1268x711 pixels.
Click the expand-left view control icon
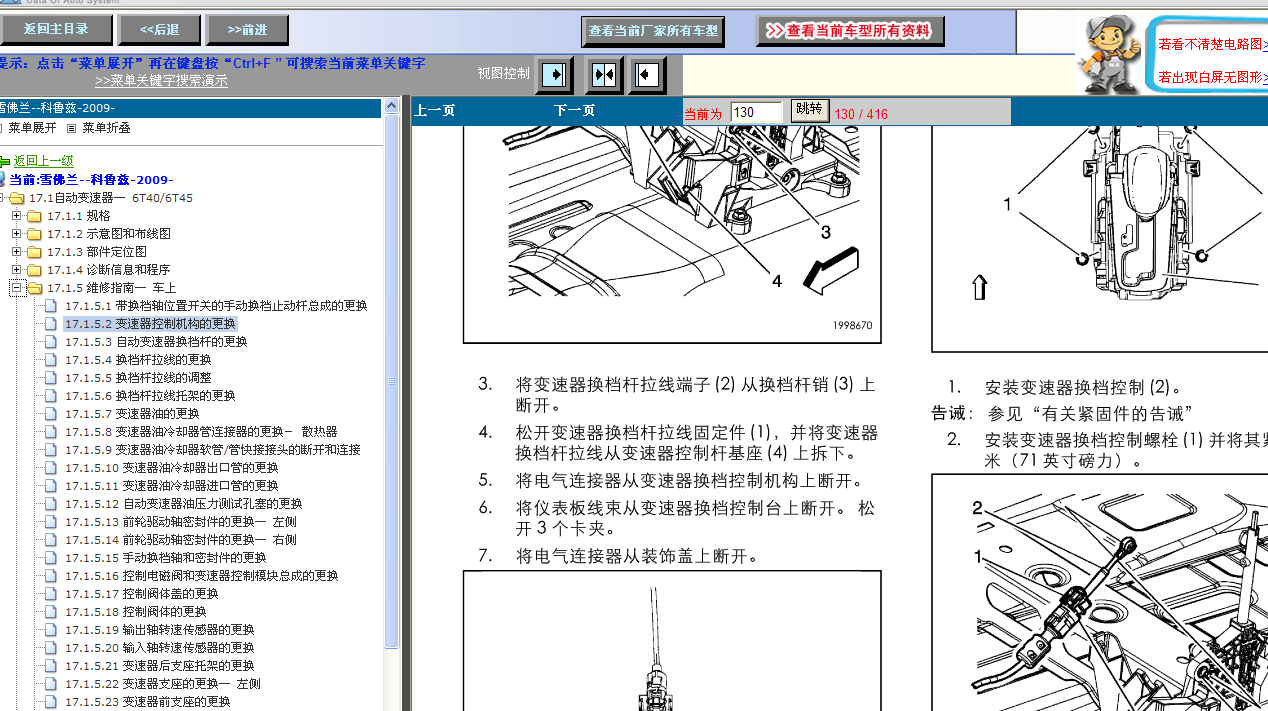click(649, 75)
